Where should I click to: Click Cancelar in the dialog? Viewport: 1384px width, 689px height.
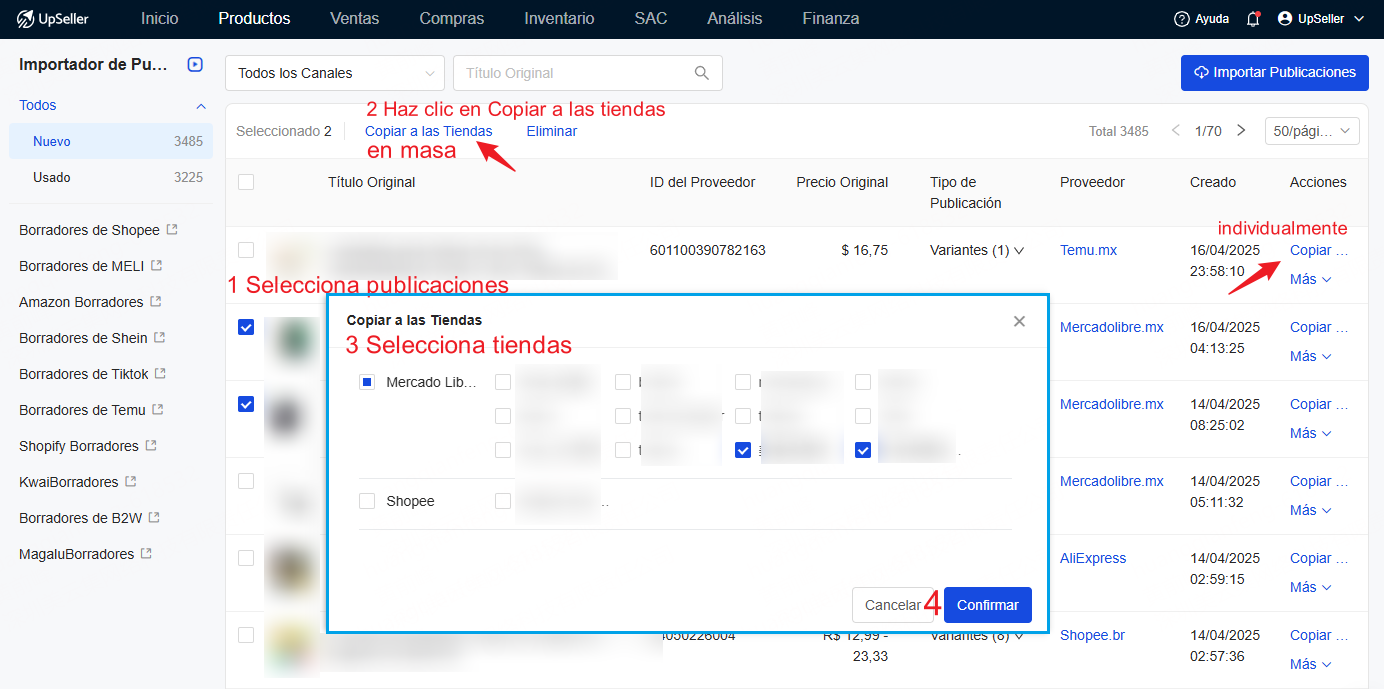pyautogui.click(x=893, y=605)
